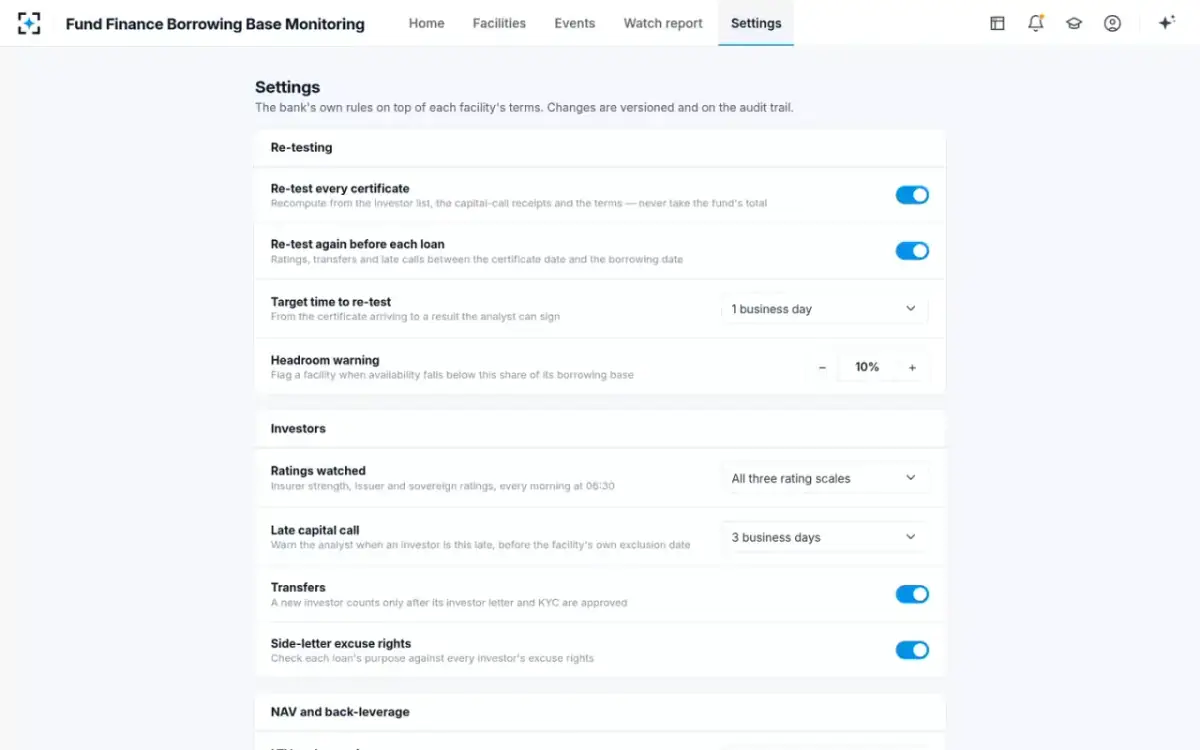Decrease Headroom warning with minus button
Viewport: 1200px width, 750px height.
point(822,367)
